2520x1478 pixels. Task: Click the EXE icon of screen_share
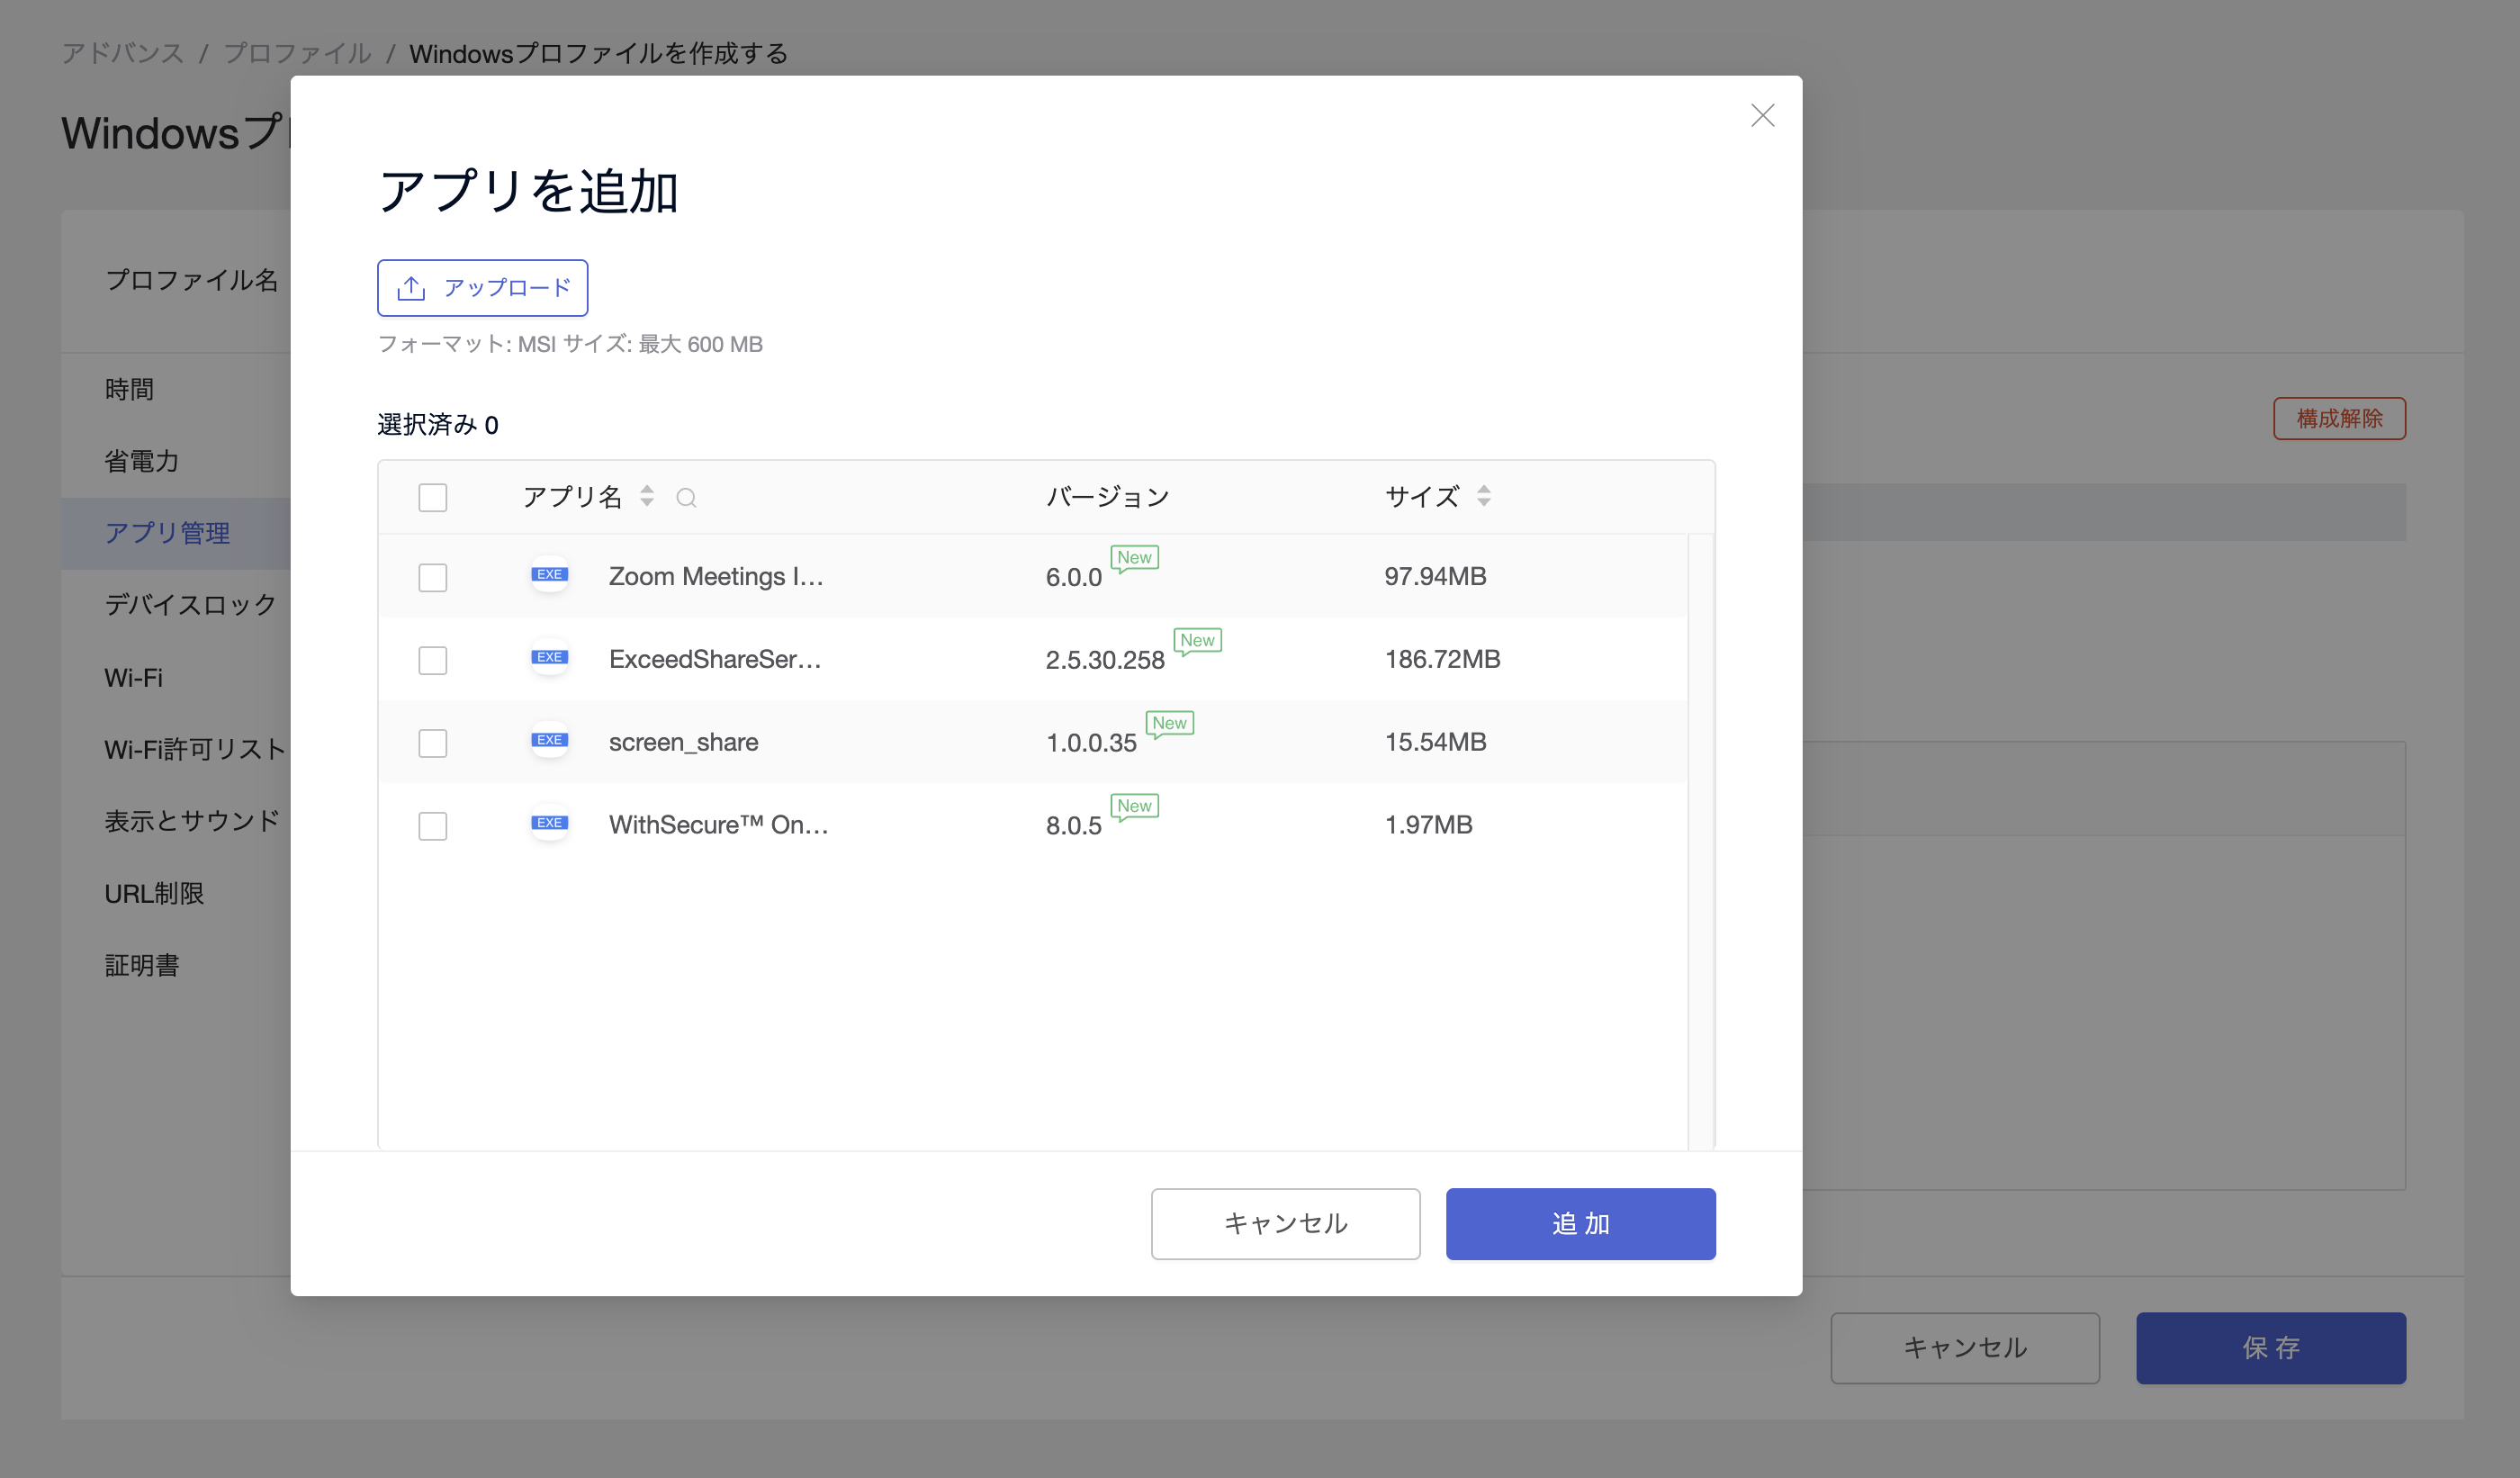pyautogui.click(x=549, y=741)
